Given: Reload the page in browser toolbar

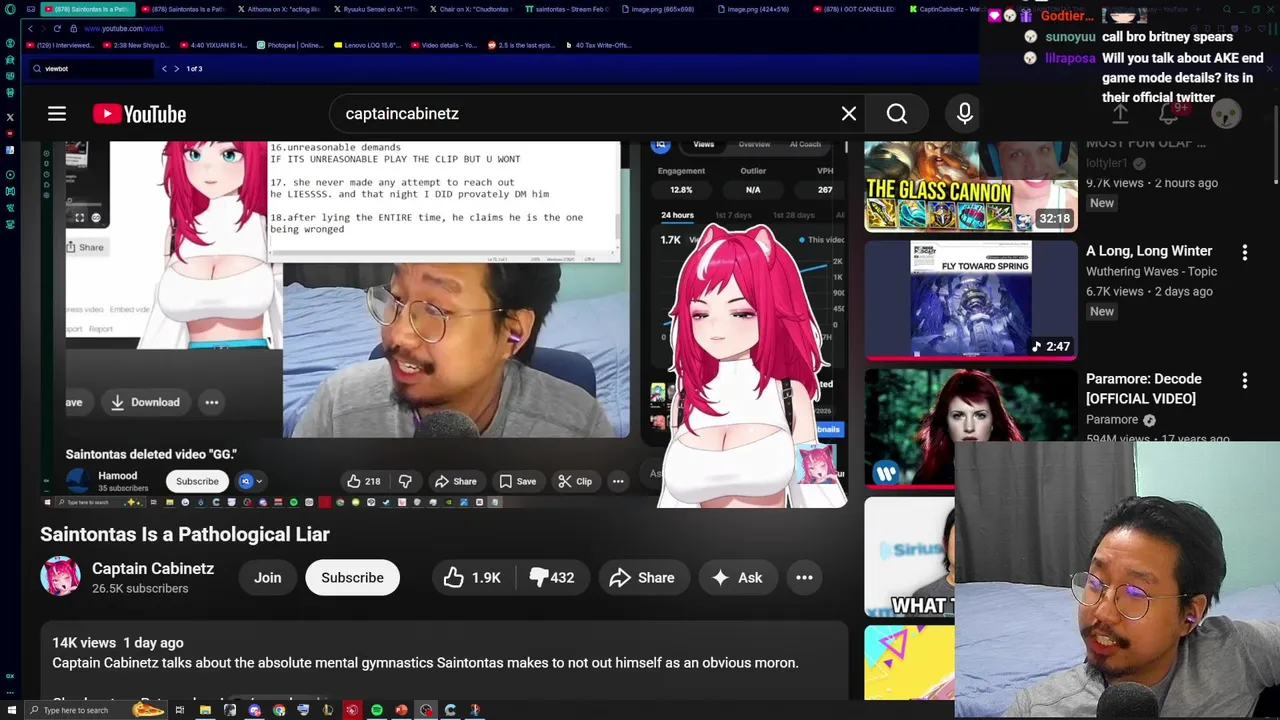Looking at the screenshot, I should (57, 28).
